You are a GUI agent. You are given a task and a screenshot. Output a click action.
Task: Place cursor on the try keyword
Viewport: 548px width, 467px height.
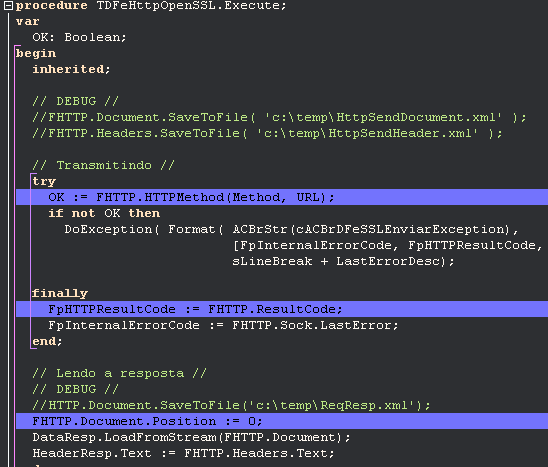point(44,181)
